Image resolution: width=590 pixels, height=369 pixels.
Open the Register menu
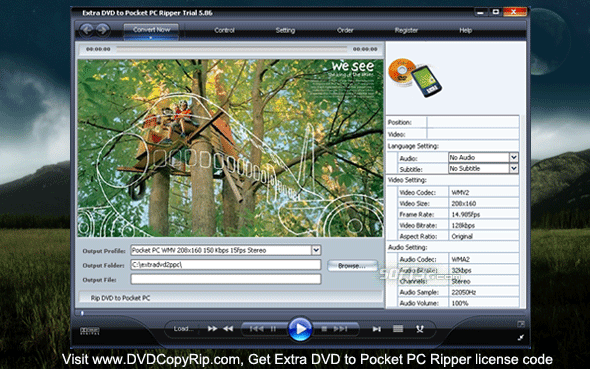[x=406, y=30]
